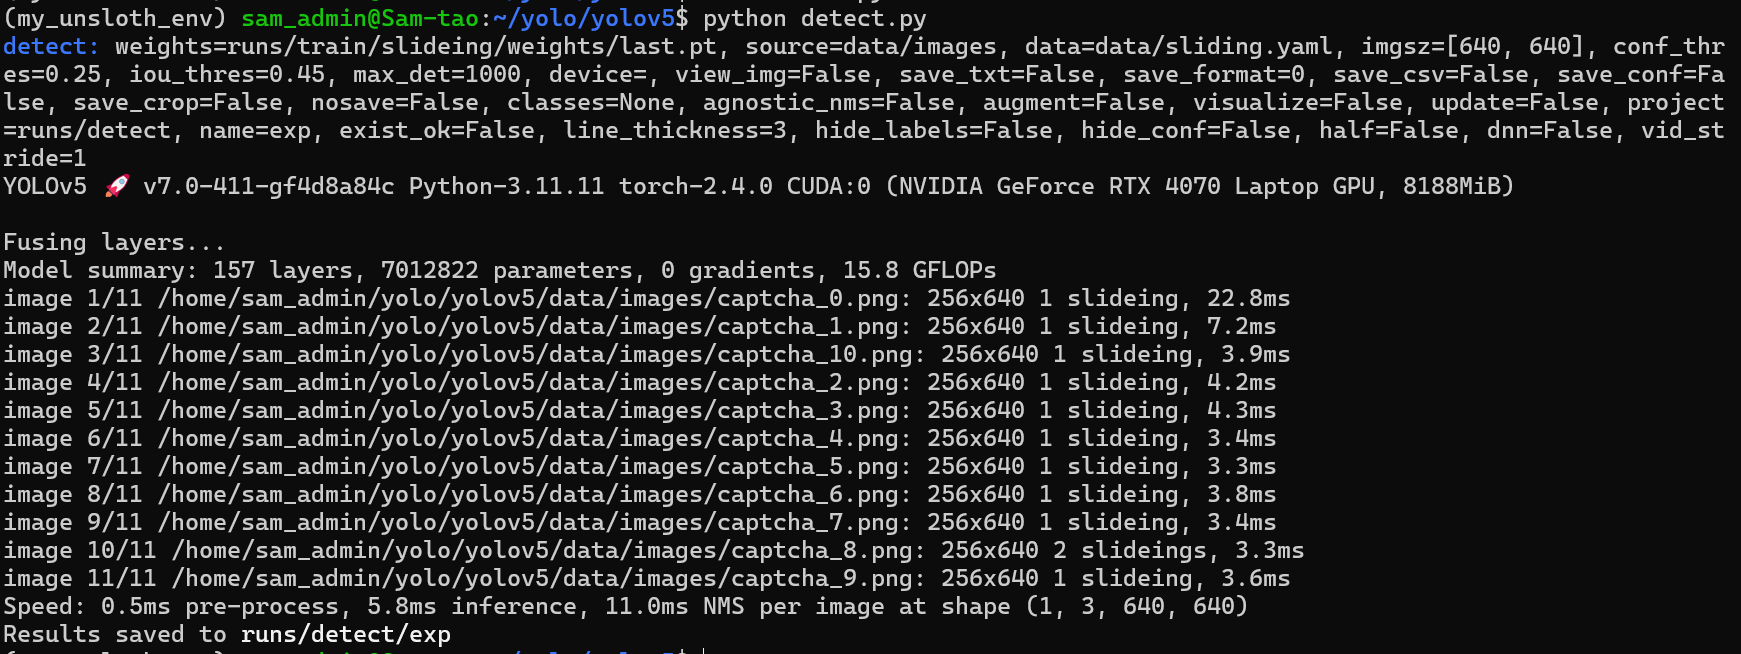Click the 'python detect.py' command text
This screenshot has height=654, width=1741.
coord(815,18)
